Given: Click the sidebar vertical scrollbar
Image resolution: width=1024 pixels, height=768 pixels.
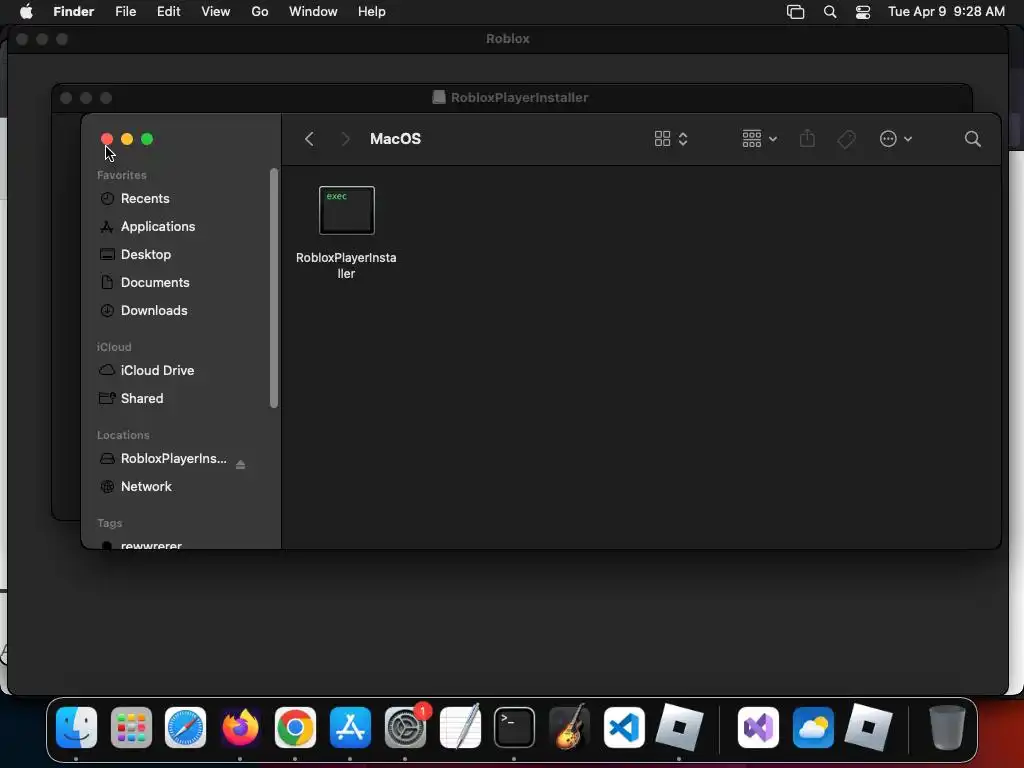Looking at the screenshot, I should (x=274, y=288).
